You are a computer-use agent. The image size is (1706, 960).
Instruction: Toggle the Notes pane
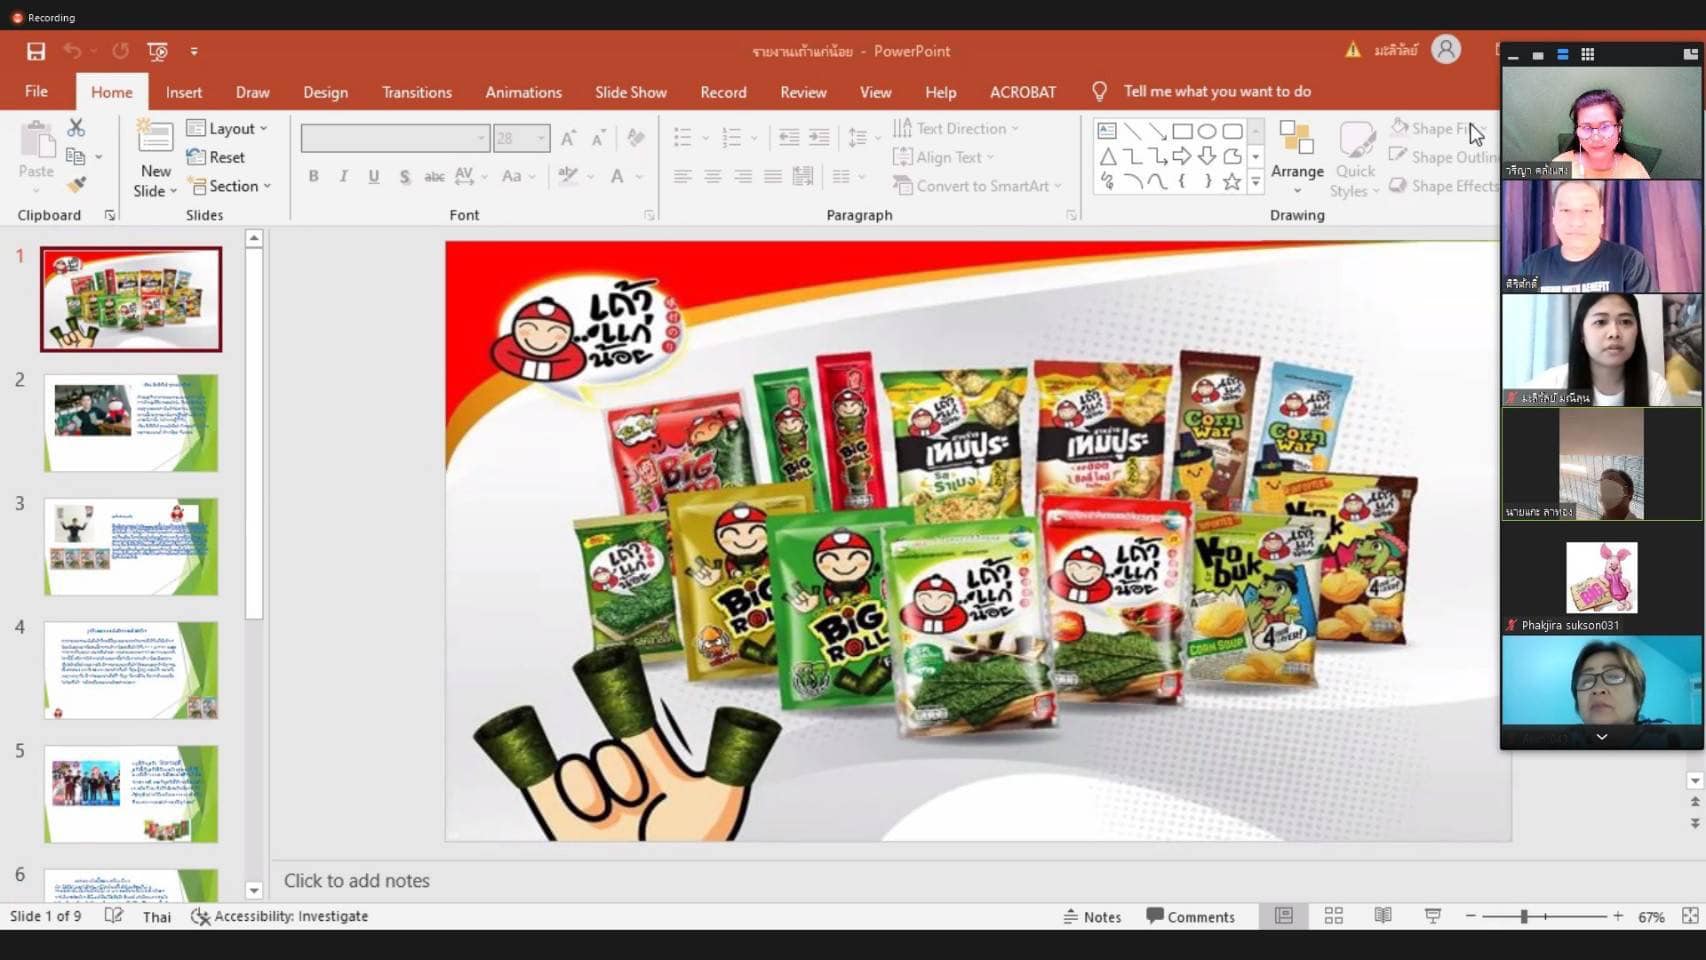tap(1092, 917)
